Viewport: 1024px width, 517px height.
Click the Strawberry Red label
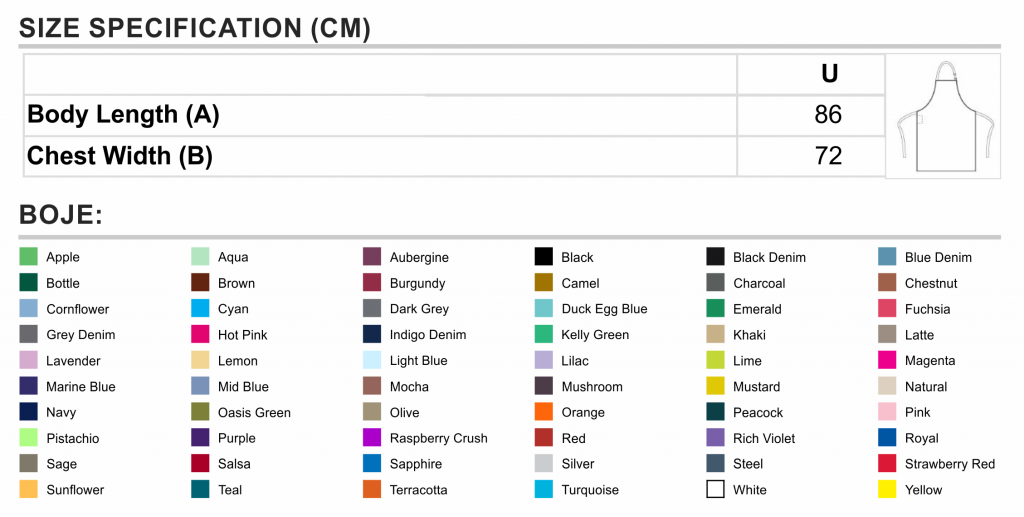pyautogui.click(x=950, y=464)
